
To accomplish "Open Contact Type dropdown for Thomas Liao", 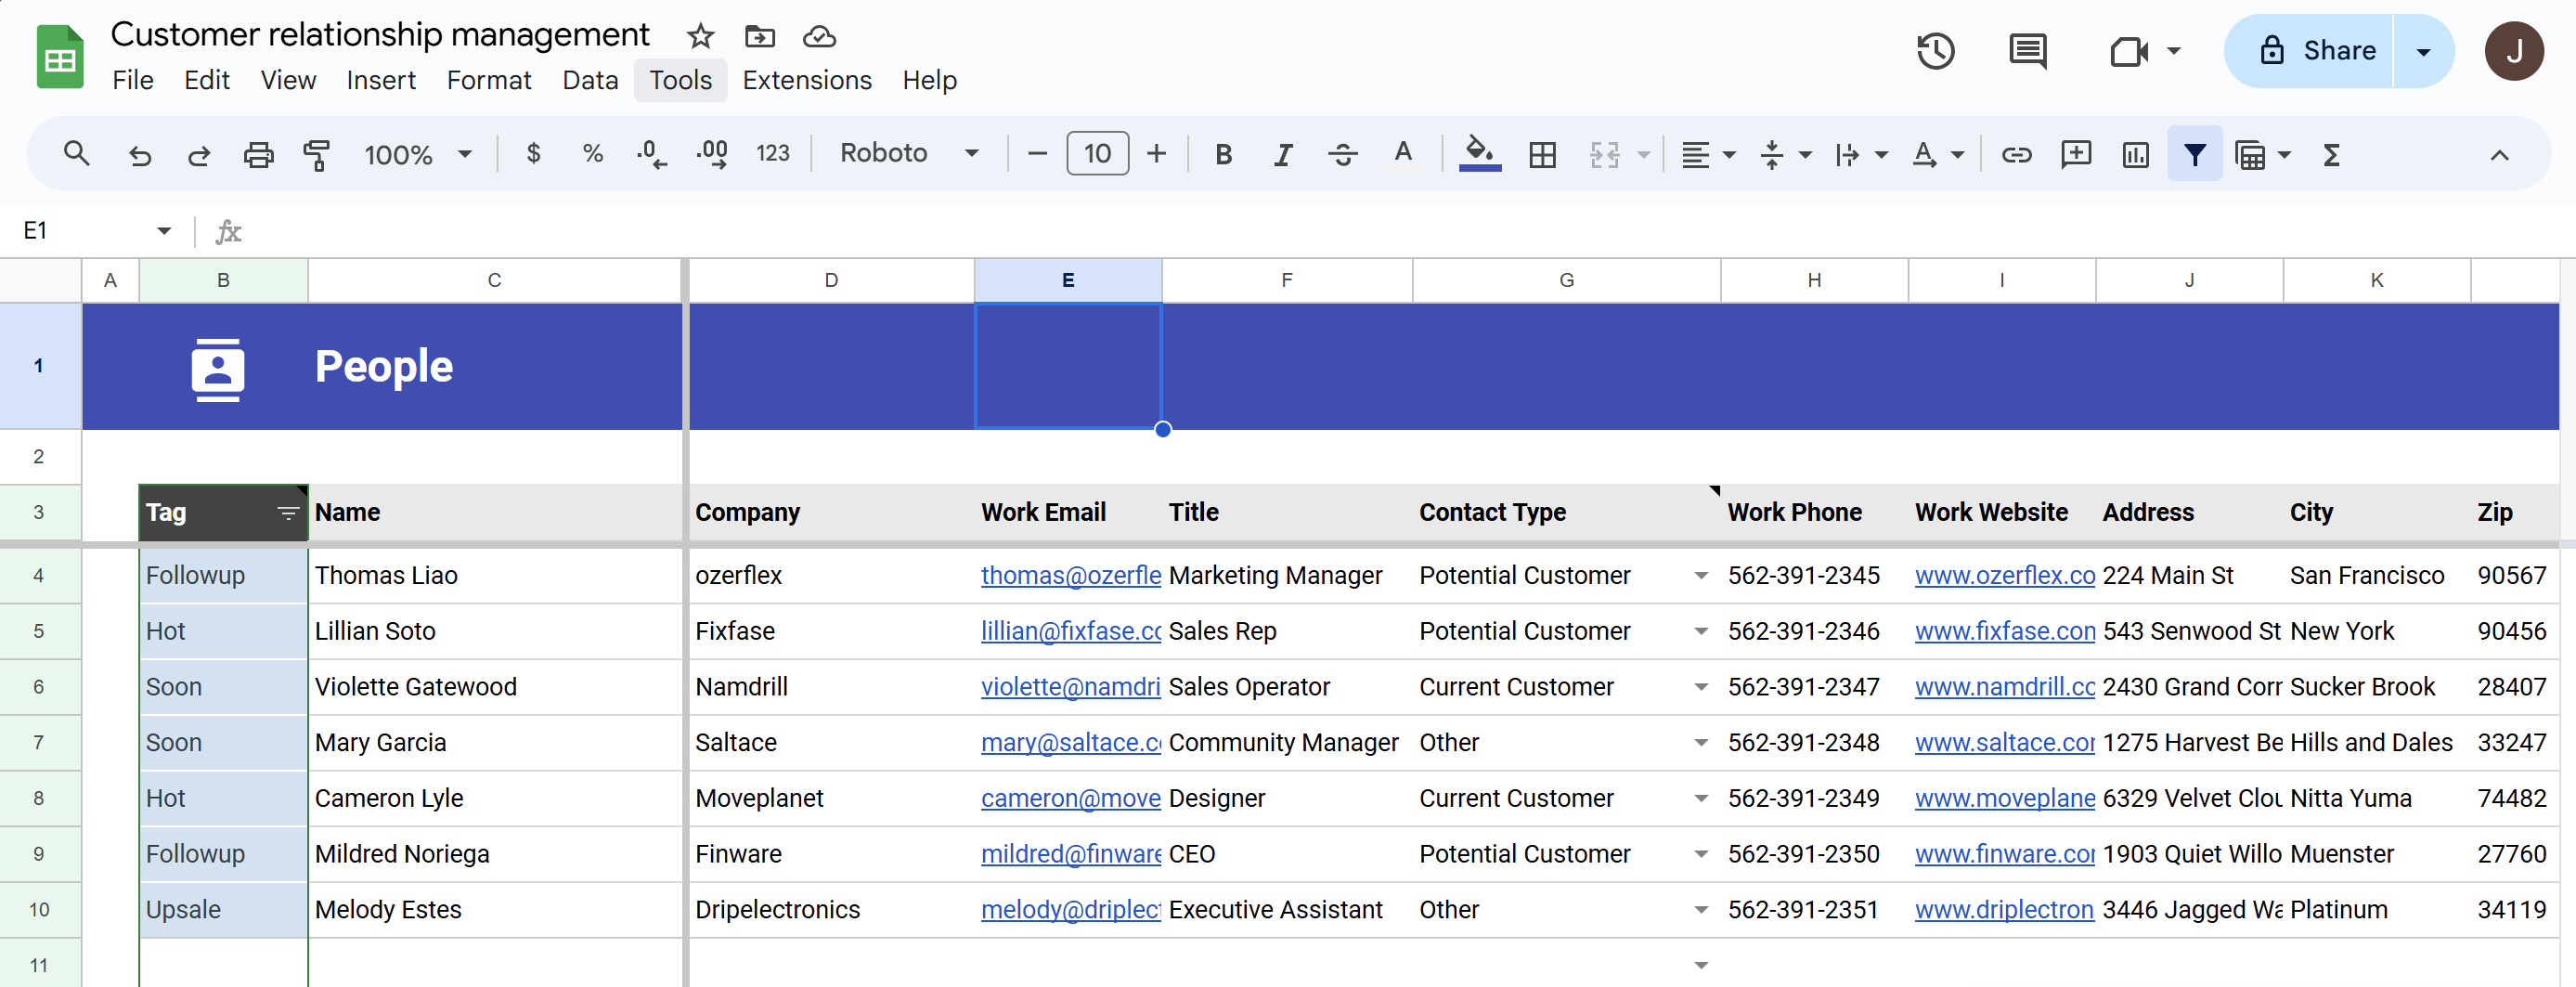I will 1700,576.
